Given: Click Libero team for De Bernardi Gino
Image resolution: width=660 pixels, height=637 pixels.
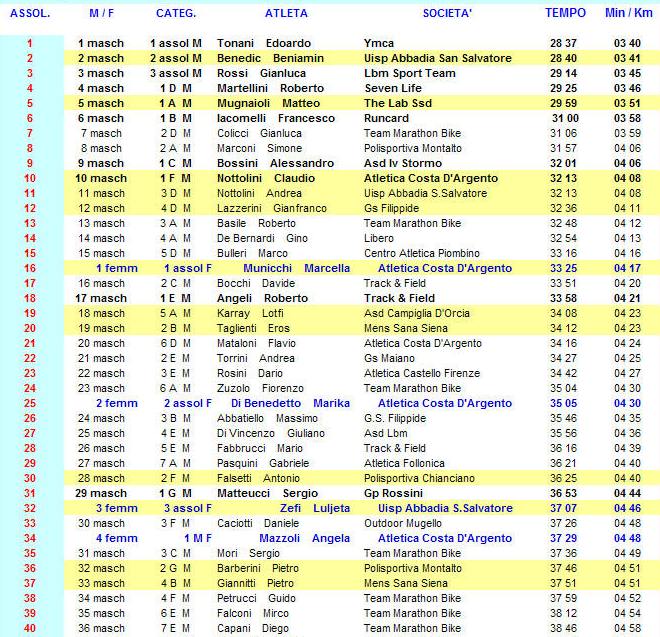Looking at the screenshot, I should [380, 239].
